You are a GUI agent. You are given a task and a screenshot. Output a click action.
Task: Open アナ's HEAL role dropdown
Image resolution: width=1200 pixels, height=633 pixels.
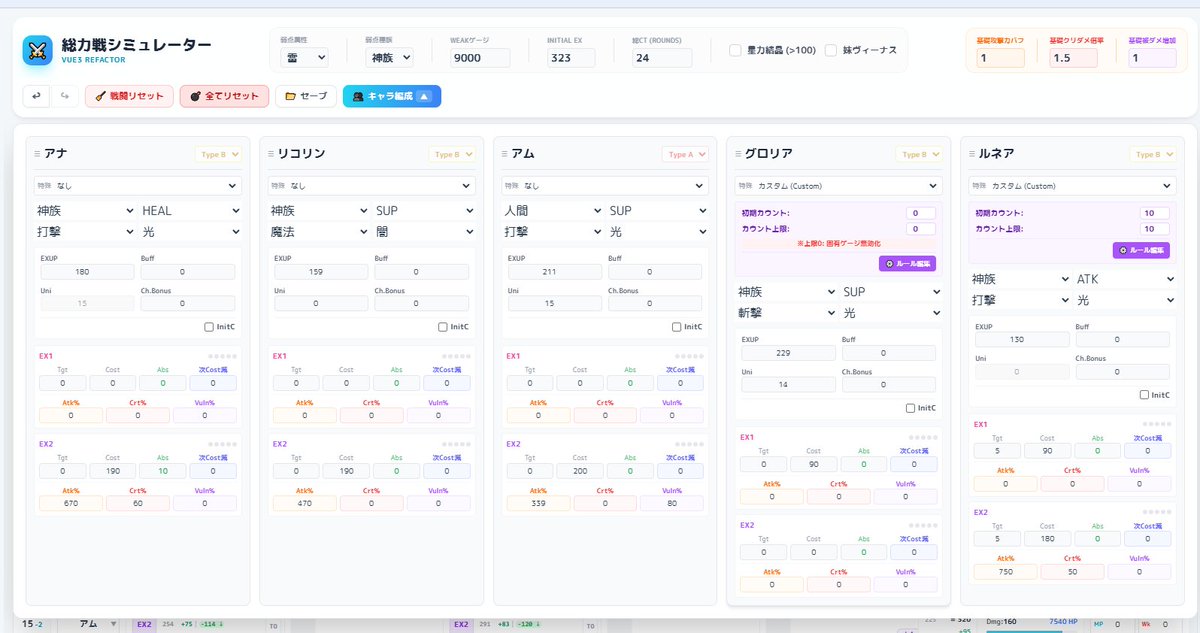[191, 211]
